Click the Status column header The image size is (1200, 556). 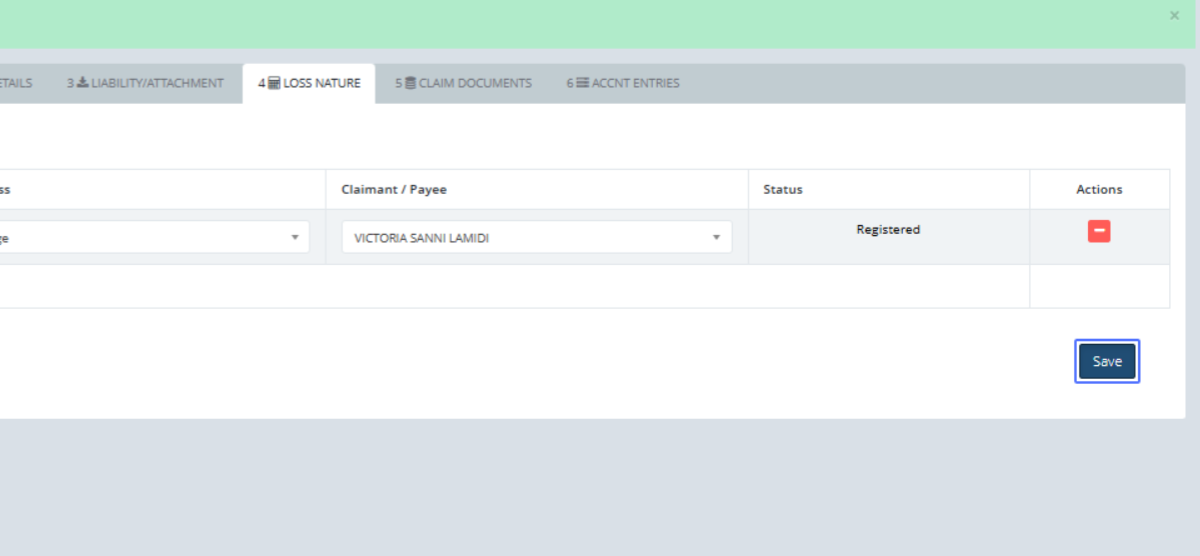pyautogui.click(x=783, y=190)
